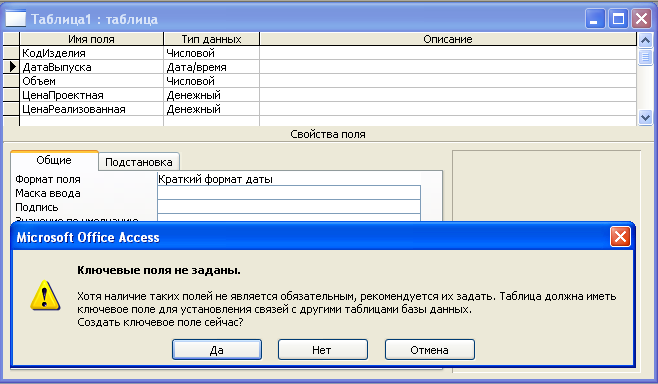Close the Таблица1 table window
Screen dimensions: 658x384
pyautogui.click(x=642, y=19)
